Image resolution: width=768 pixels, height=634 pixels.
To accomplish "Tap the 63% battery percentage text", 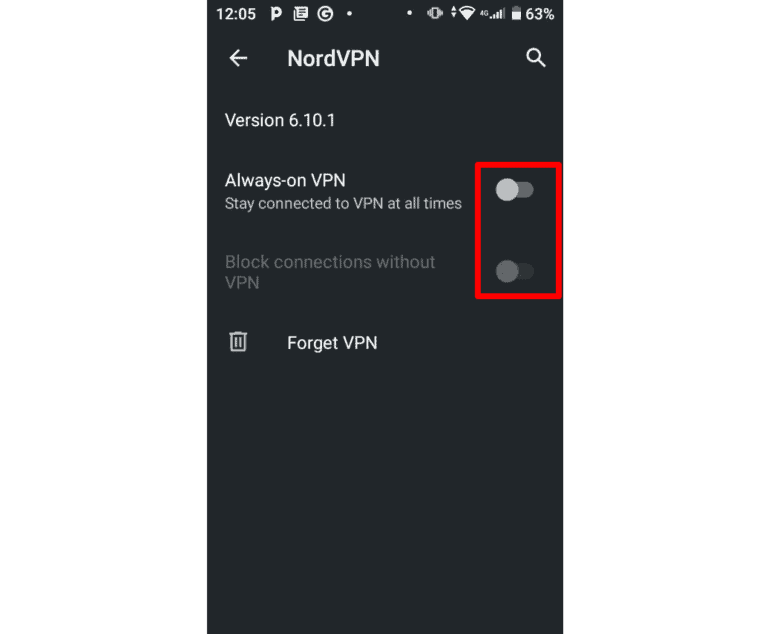I will click(539, 14).
